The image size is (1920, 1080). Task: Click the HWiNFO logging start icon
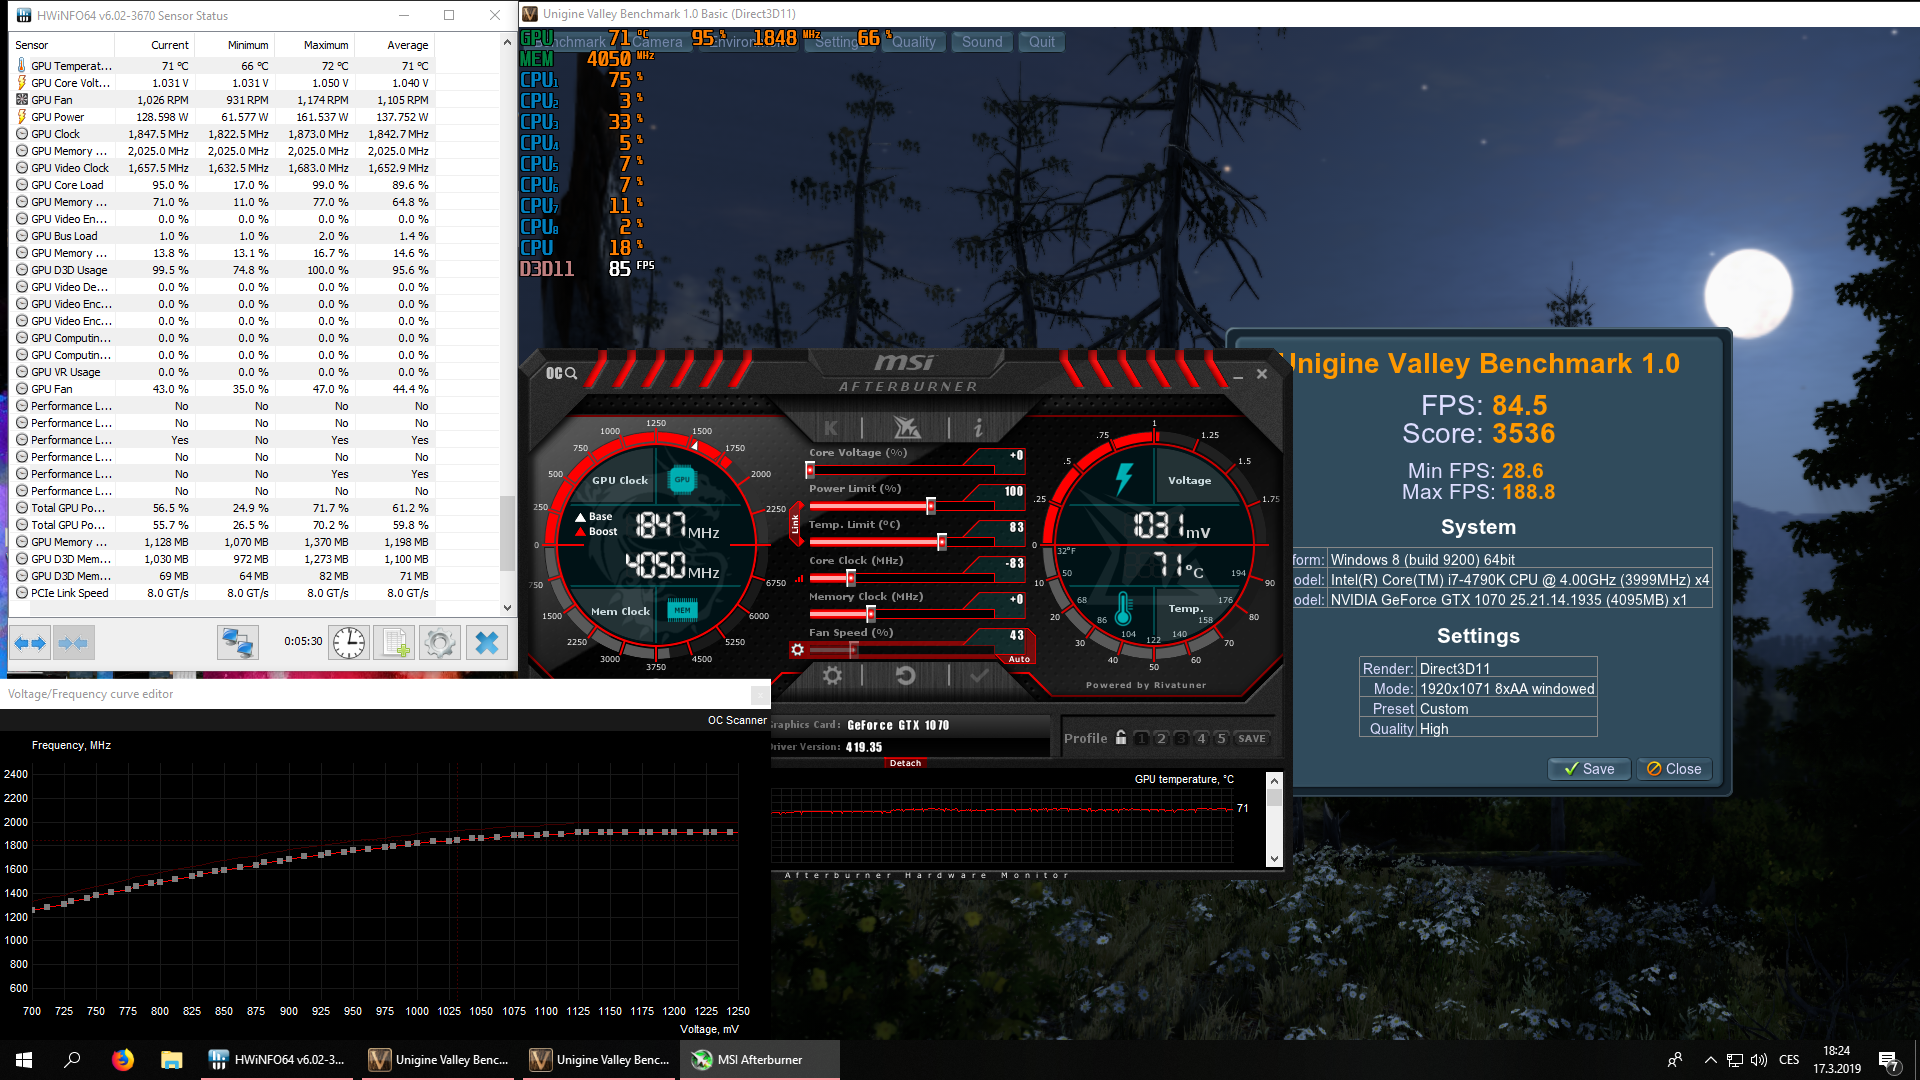pyautogui.click(x=394, y=643)
